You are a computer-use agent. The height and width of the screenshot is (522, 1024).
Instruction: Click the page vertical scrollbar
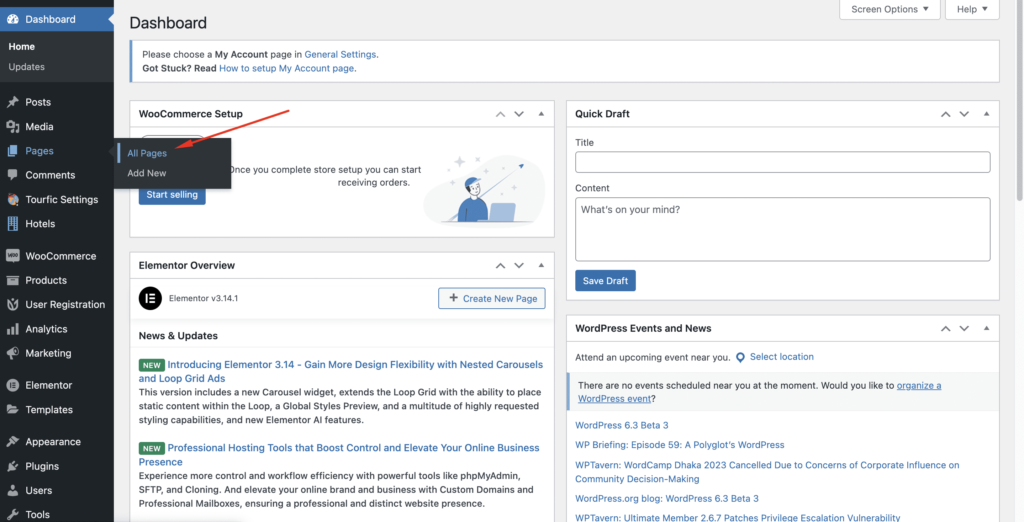(1019, 101)
